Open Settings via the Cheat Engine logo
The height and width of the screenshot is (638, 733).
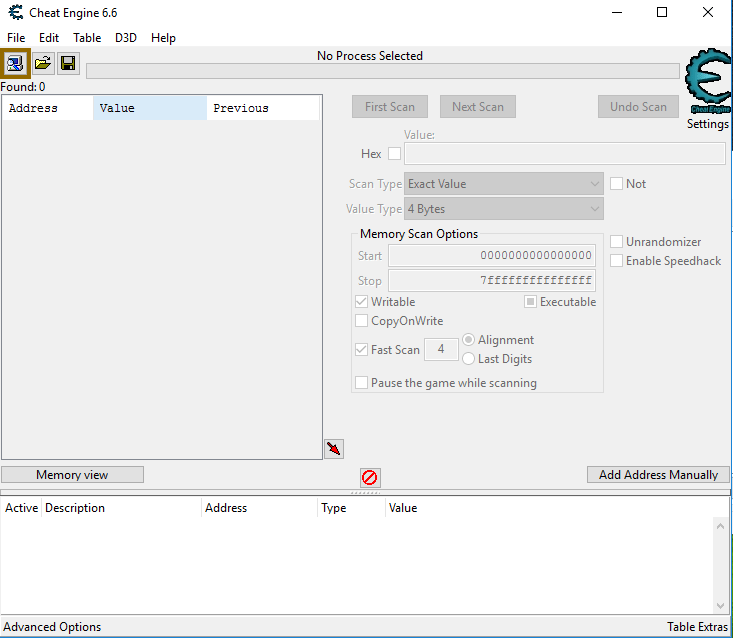pos(708,81)
